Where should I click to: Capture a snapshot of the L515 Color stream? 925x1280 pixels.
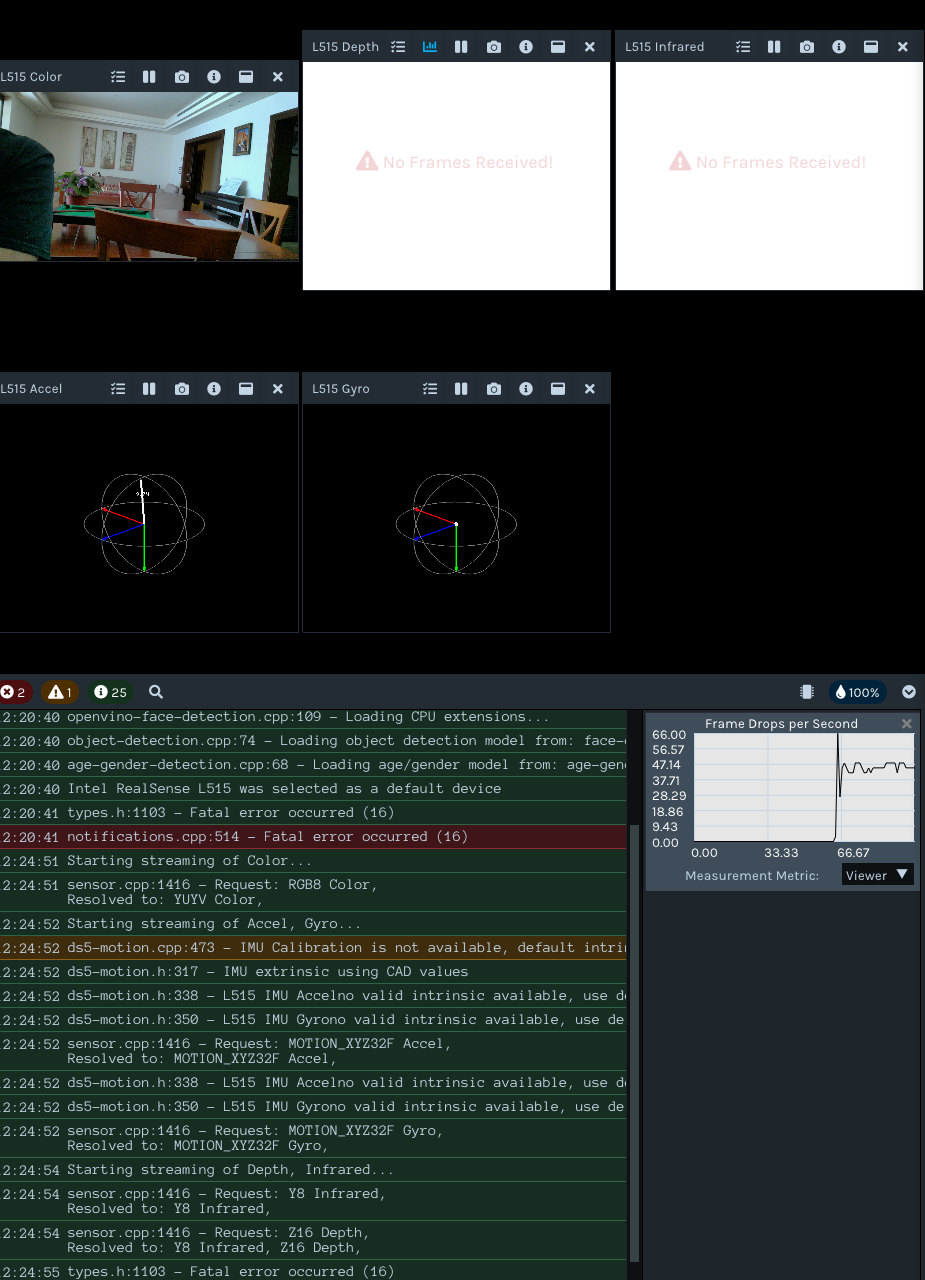[x=182, y=76]
